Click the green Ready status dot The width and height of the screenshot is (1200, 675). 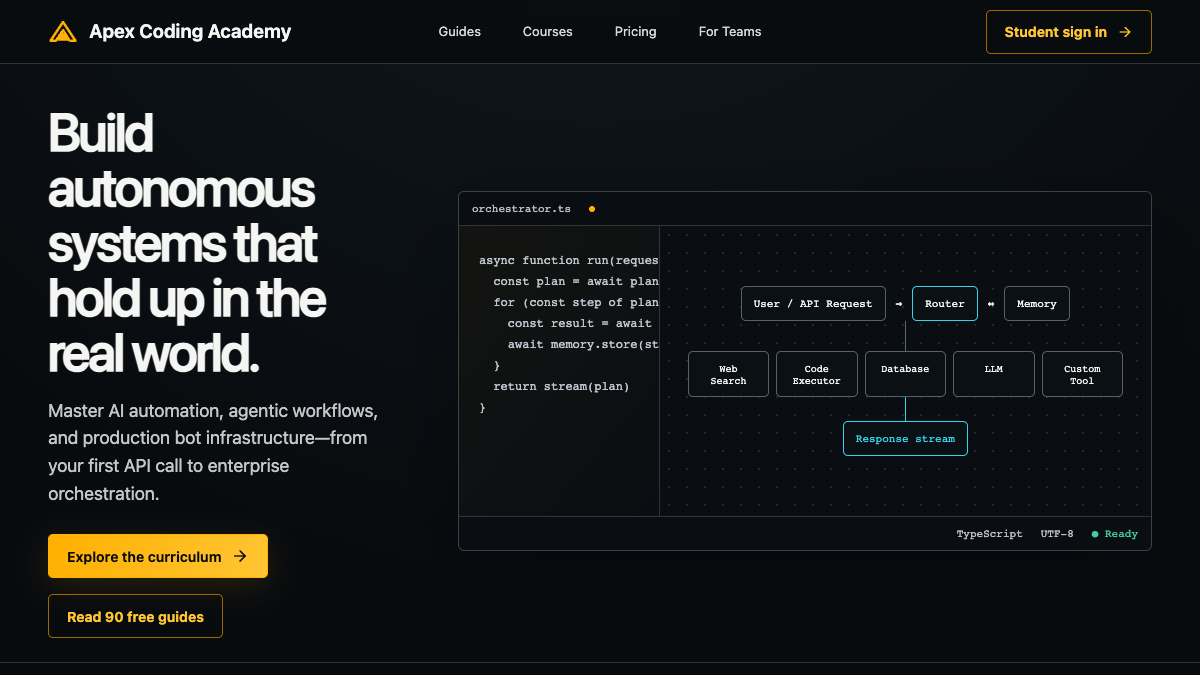click(x=1095, y=534)
